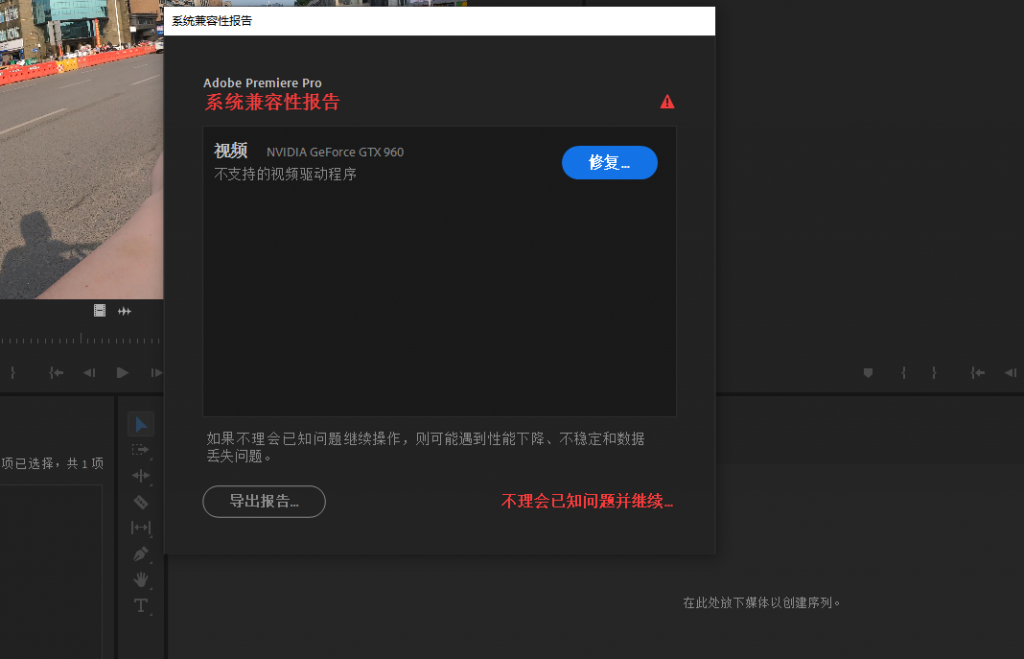The width and height of the screenshot is (1024, 659).
Task: Add Marker in Program monitor
Action: pyautogui.click(x=868, y=372)
